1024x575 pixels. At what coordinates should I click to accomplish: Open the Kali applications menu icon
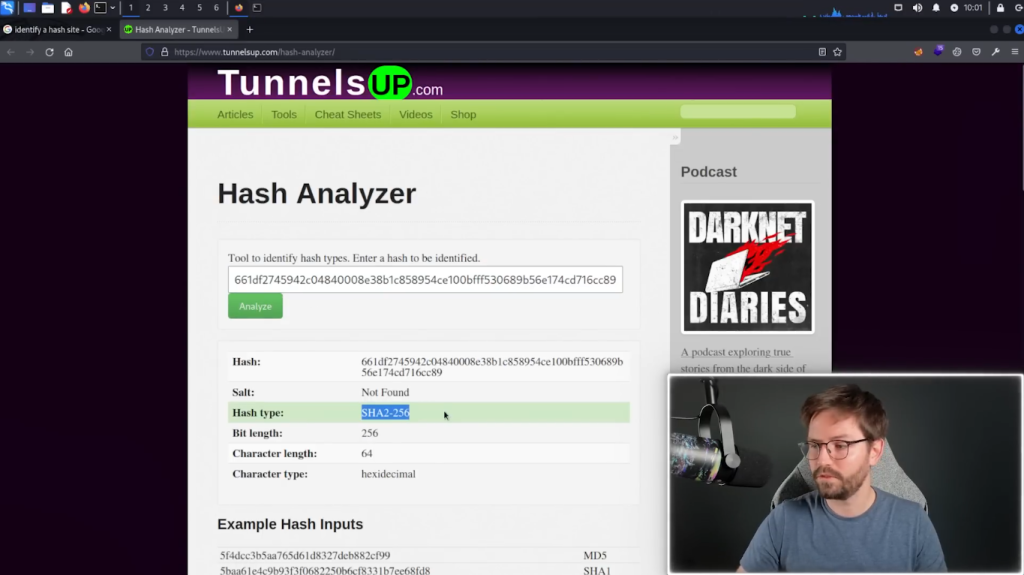7,8
